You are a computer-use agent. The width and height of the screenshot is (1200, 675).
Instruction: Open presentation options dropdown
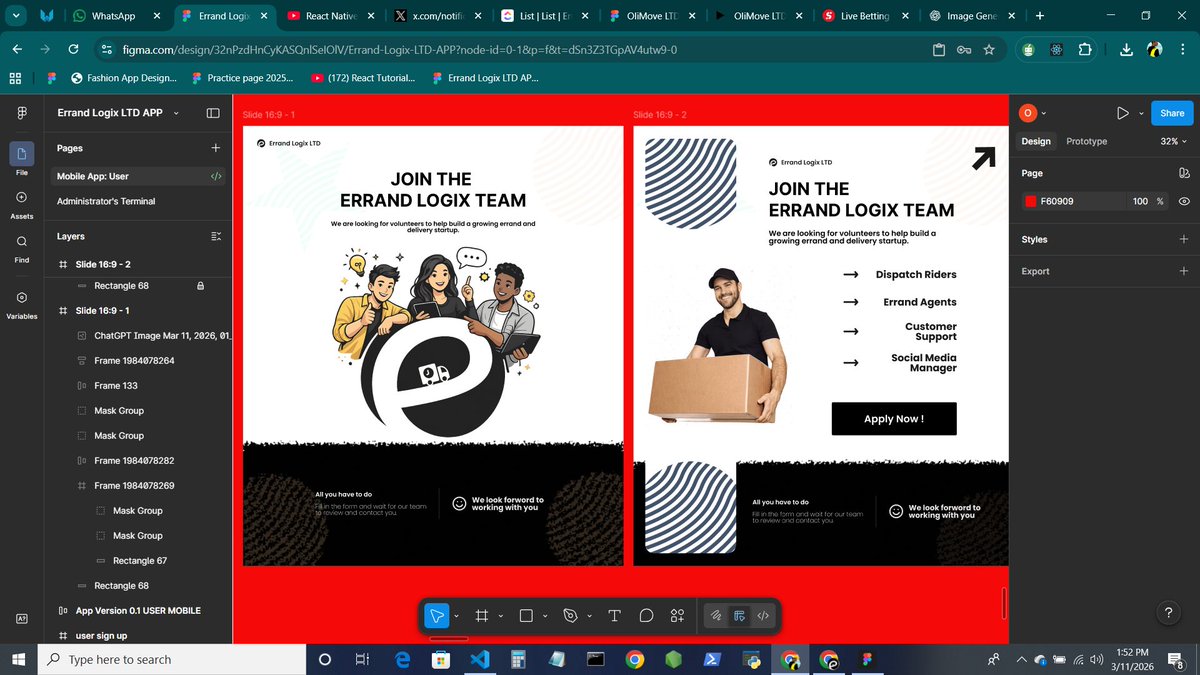pyautogui.click(x=1141, y=113)
